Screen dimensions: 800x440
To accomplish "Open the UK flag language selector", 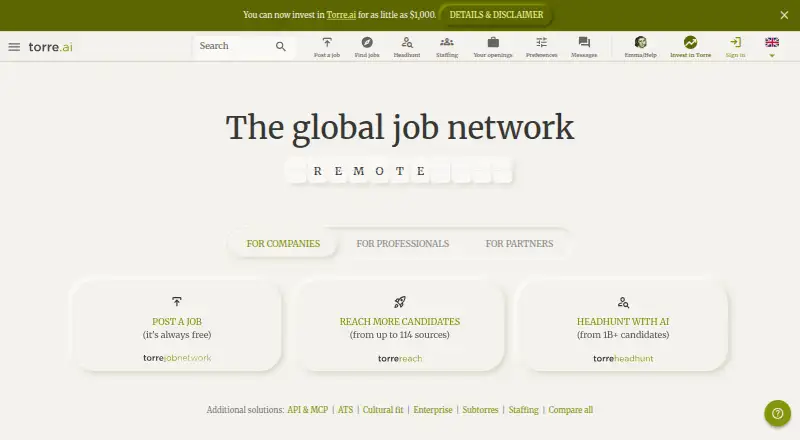I will tap(772, 42).
